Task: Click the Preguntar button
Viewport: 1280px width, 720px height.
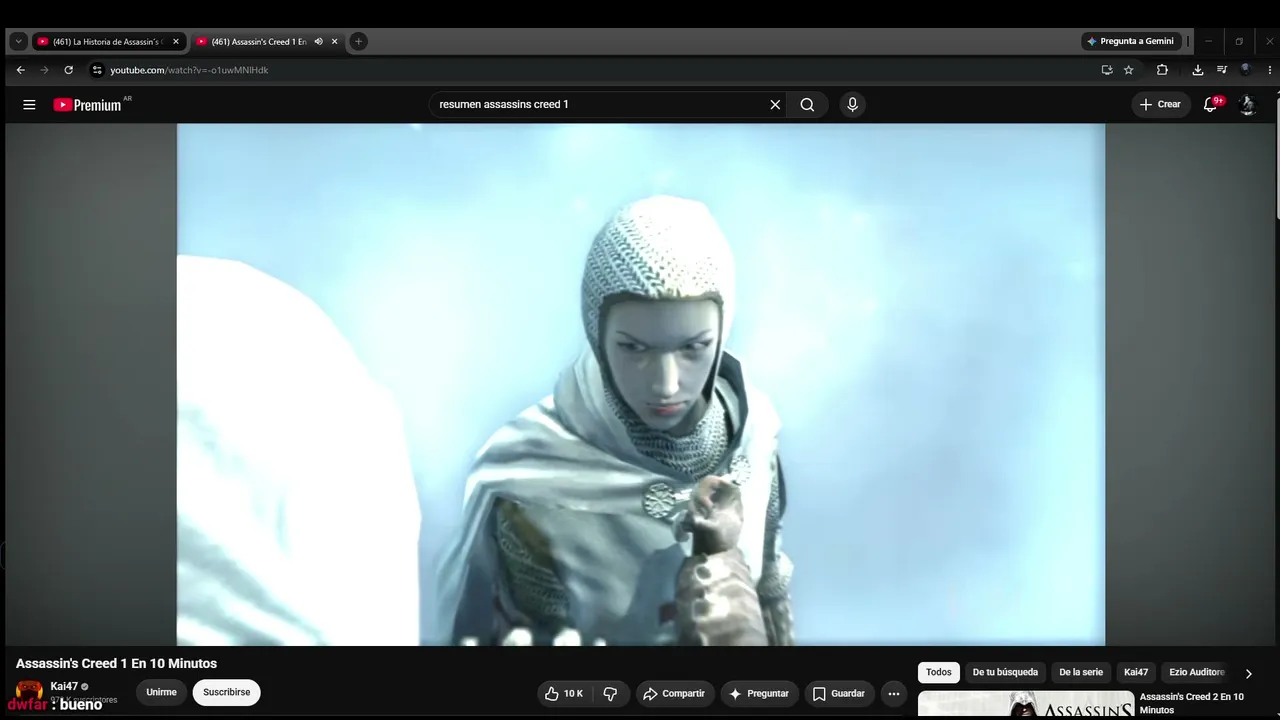Action: tap(759, 693)
